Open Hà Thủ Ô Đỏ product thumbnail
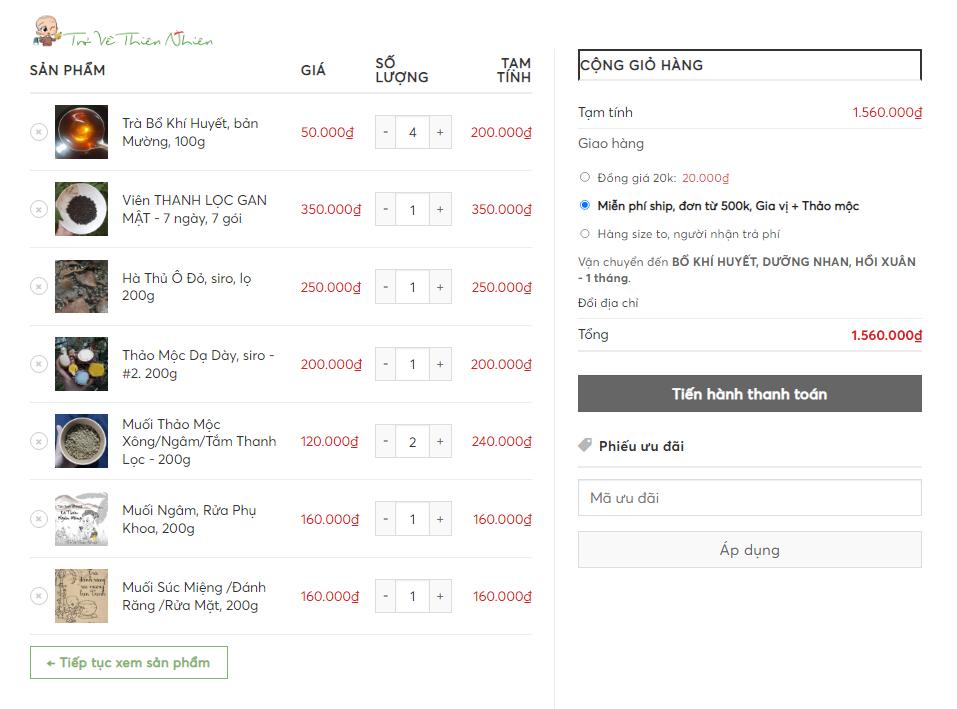This screenshot has height=709, width=957. click(81, 286)
